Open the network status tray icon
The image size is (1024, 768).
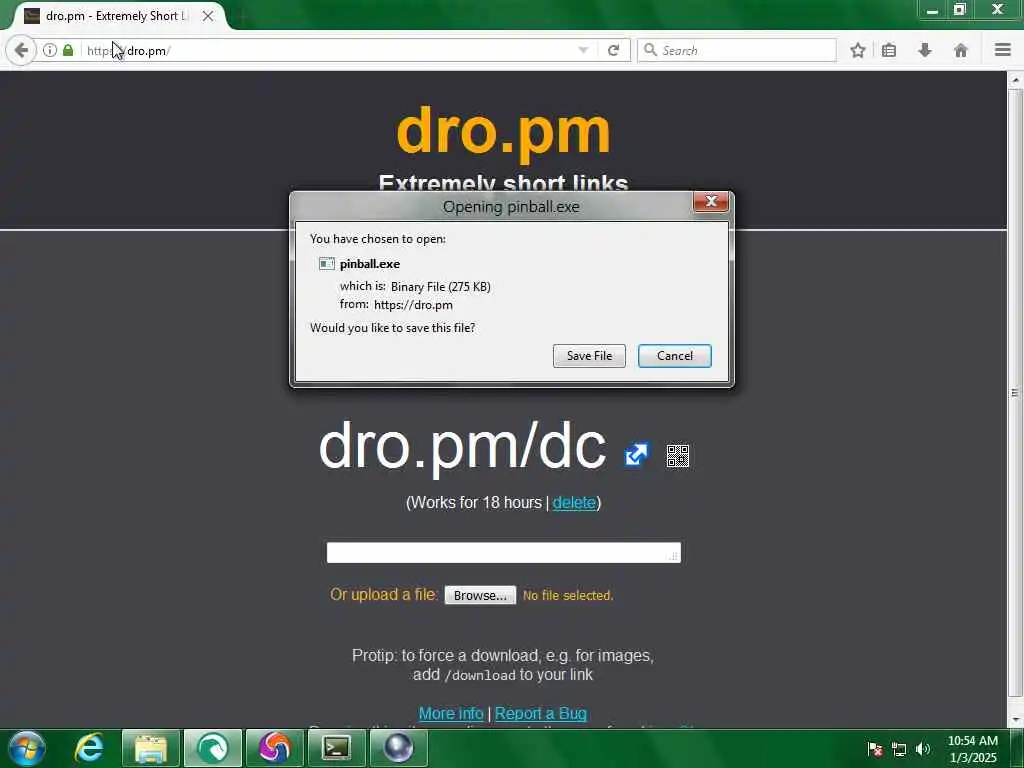(x=899, y=749)
